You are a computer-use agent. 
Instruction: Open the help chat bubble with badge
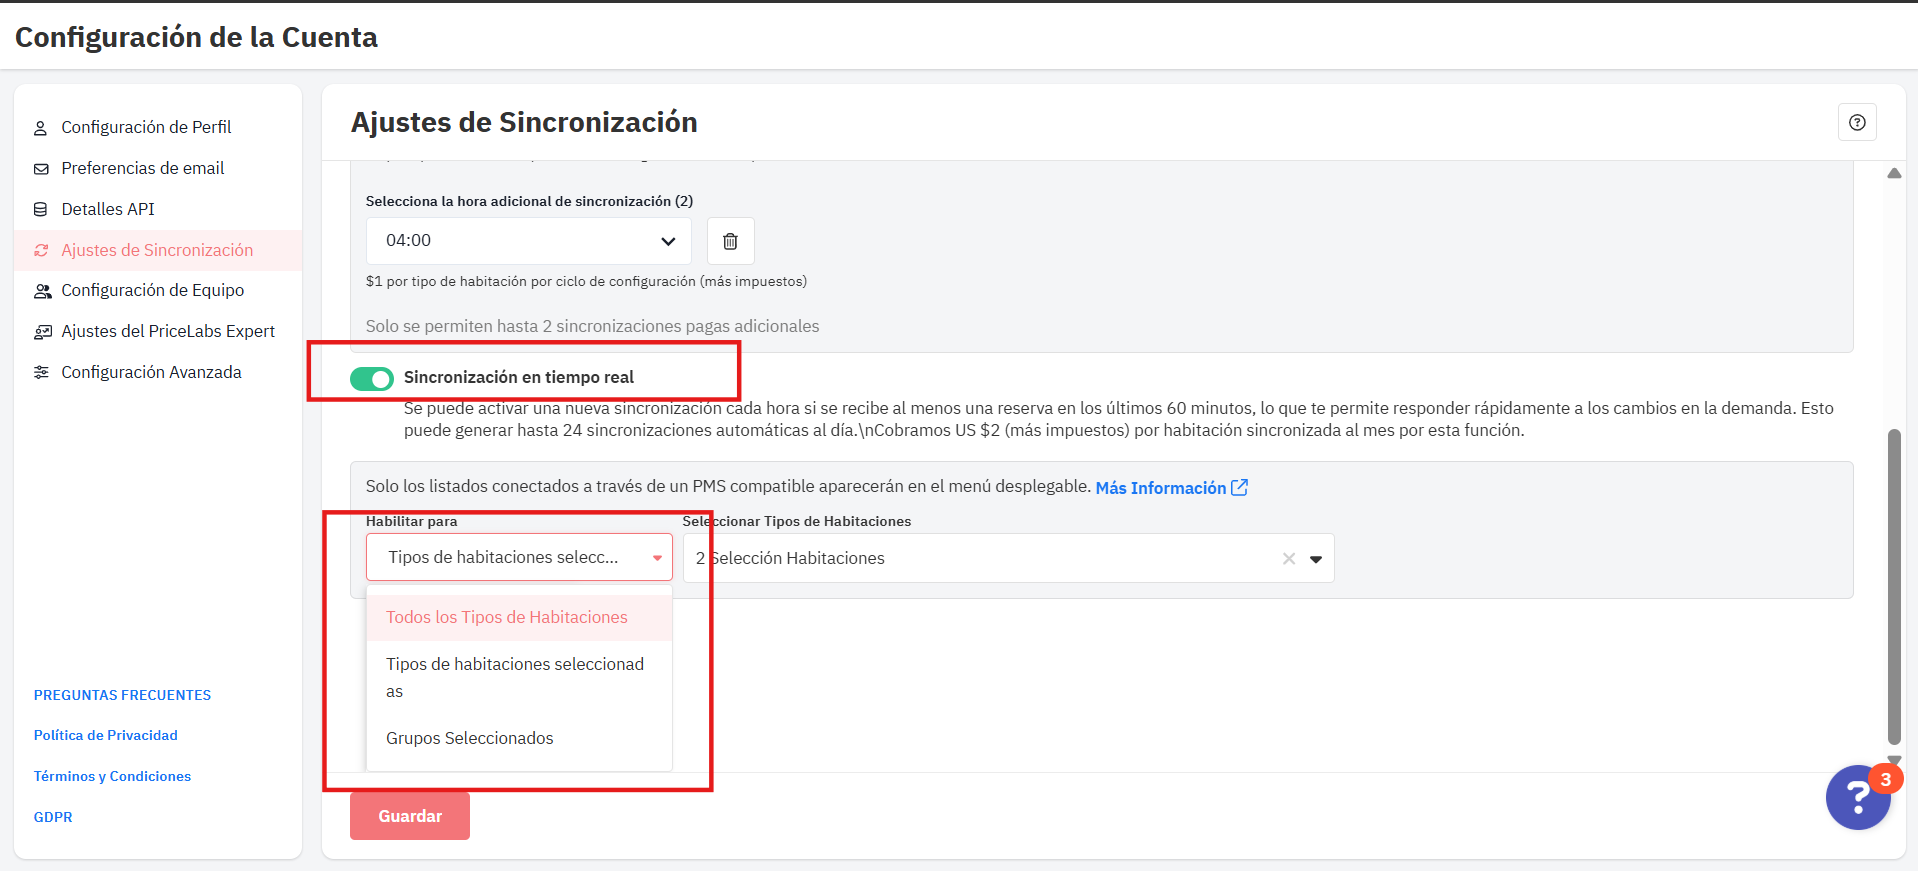(x=1857, y=797)
